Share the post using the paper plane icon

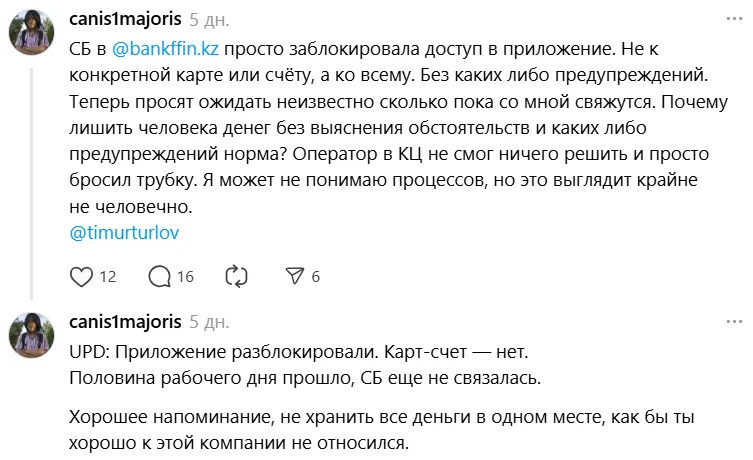pyautogui.click(x=295, y=276)
